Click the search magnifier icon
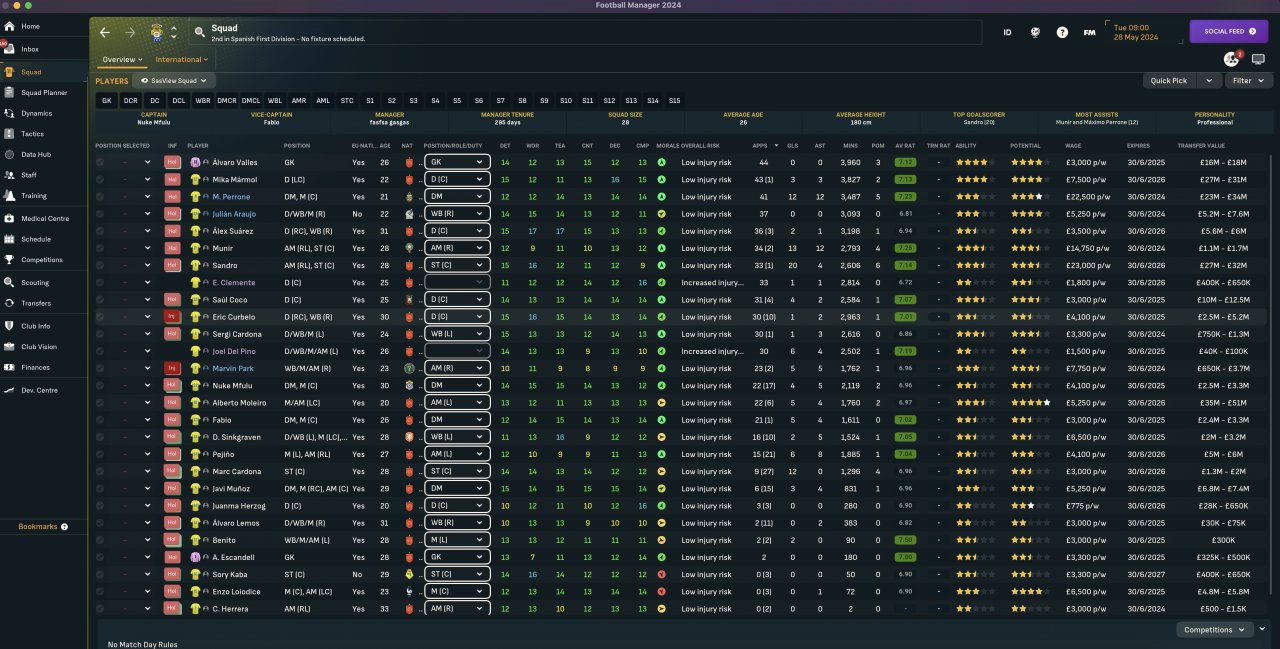 click(200, 33)
